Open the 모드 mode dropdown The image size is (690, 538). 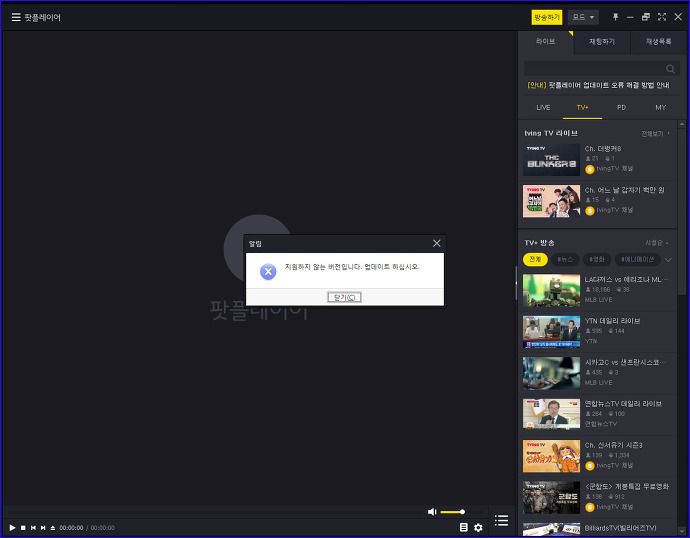coord(583,17)
